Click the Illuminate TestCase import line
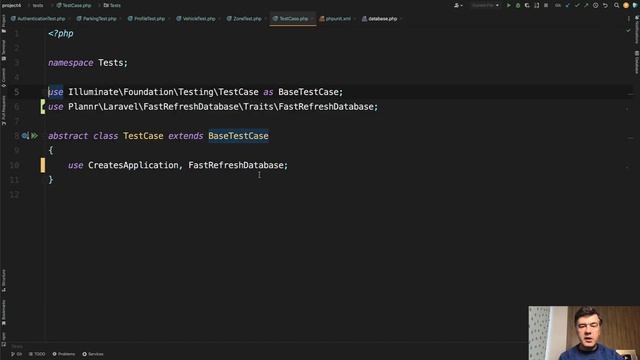This screenshot has height=360, width=640. (x=196, y=92)
